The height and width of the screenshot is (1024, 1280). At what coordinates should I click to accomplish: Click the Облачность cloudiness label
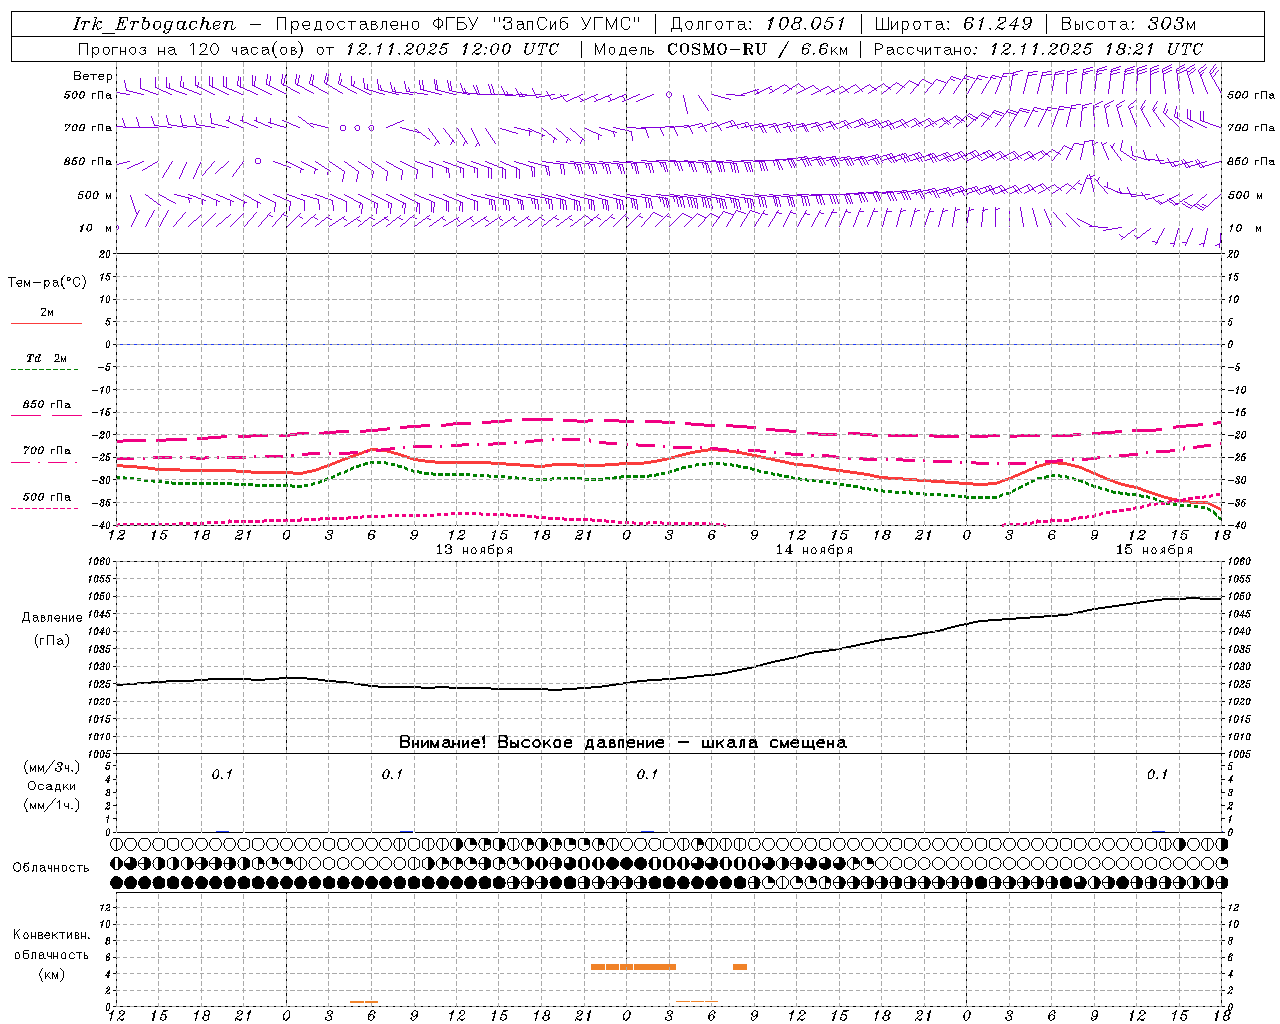click(x=51, y=868)
